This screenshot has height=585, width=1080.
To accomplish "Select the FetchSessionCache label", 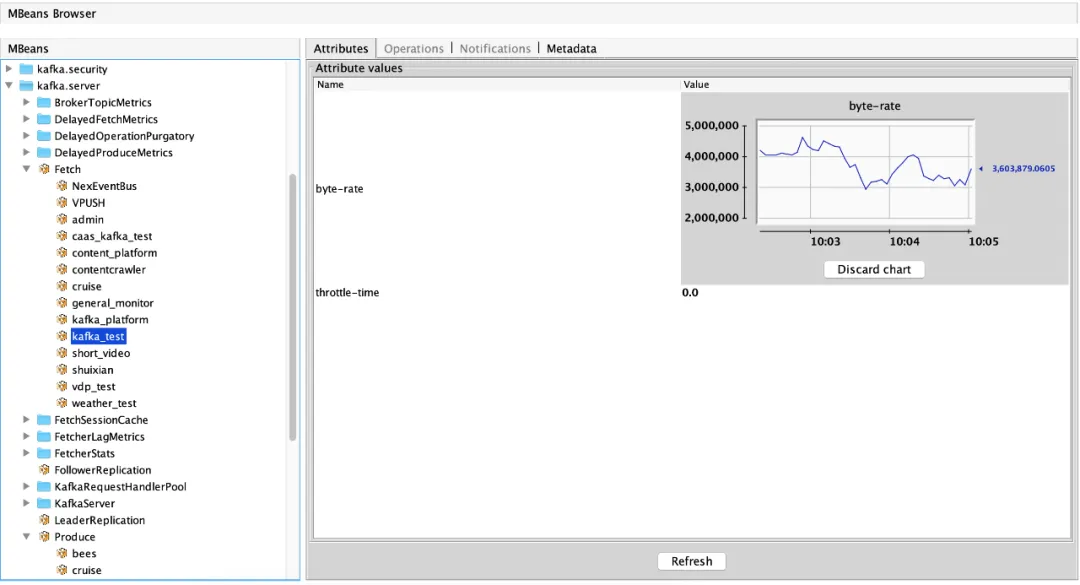I will point(101,420).
